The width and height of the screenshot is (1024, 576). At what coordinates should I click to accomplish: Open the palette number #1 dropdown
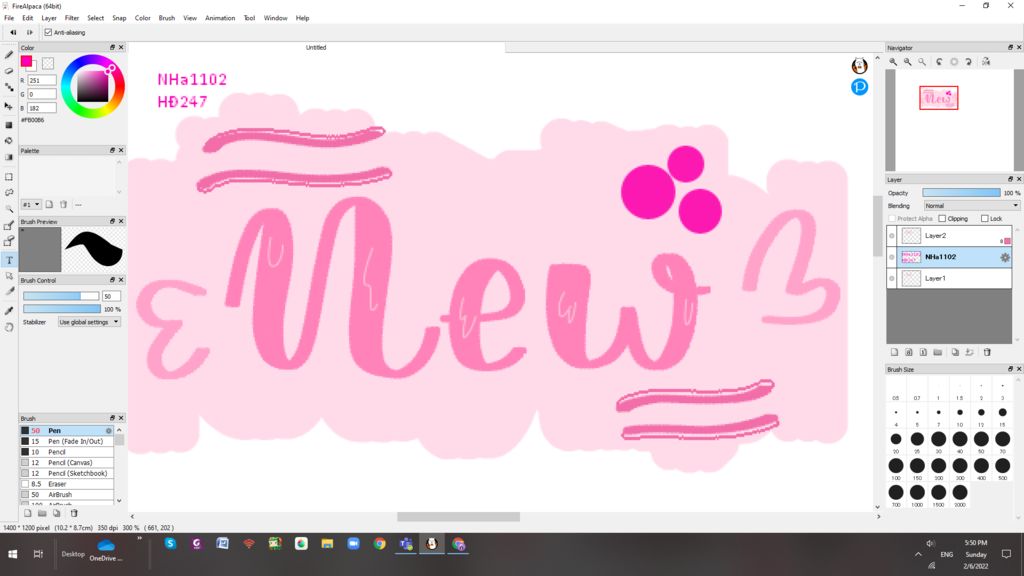pyautogui.click(x=31, y=204)
